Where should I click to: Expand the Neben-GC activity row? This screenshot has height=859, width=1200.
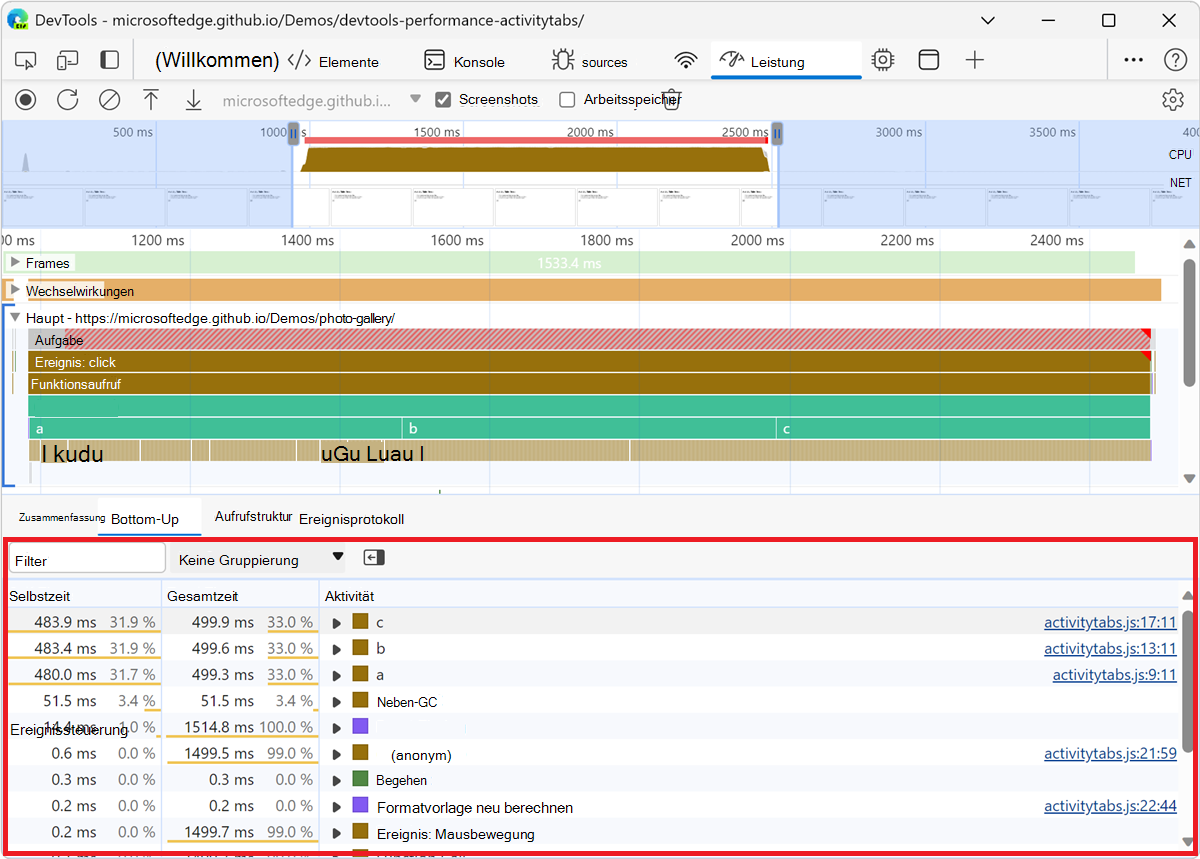coord(337,702)
